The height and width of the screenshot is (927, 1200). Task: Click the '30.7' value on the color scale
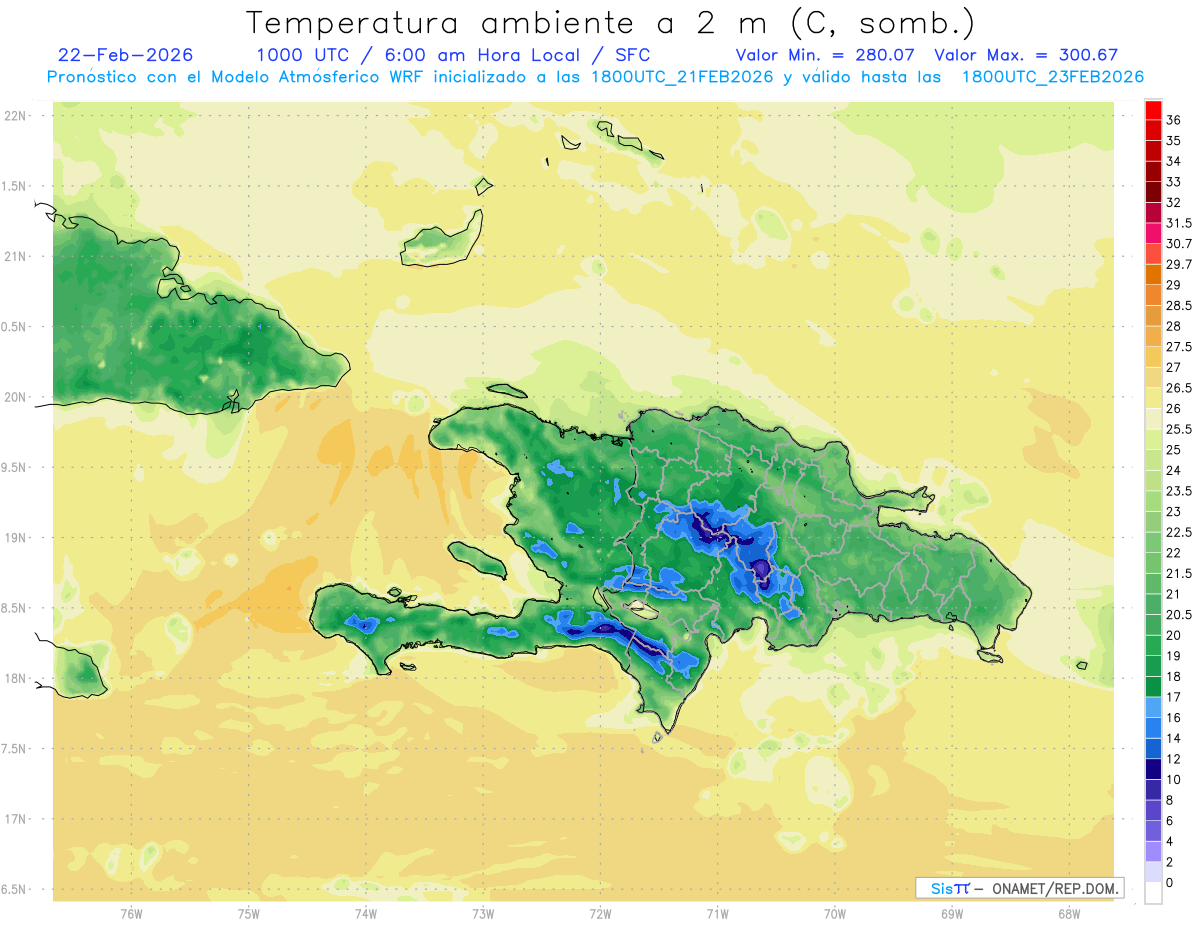click(1179, 244)
